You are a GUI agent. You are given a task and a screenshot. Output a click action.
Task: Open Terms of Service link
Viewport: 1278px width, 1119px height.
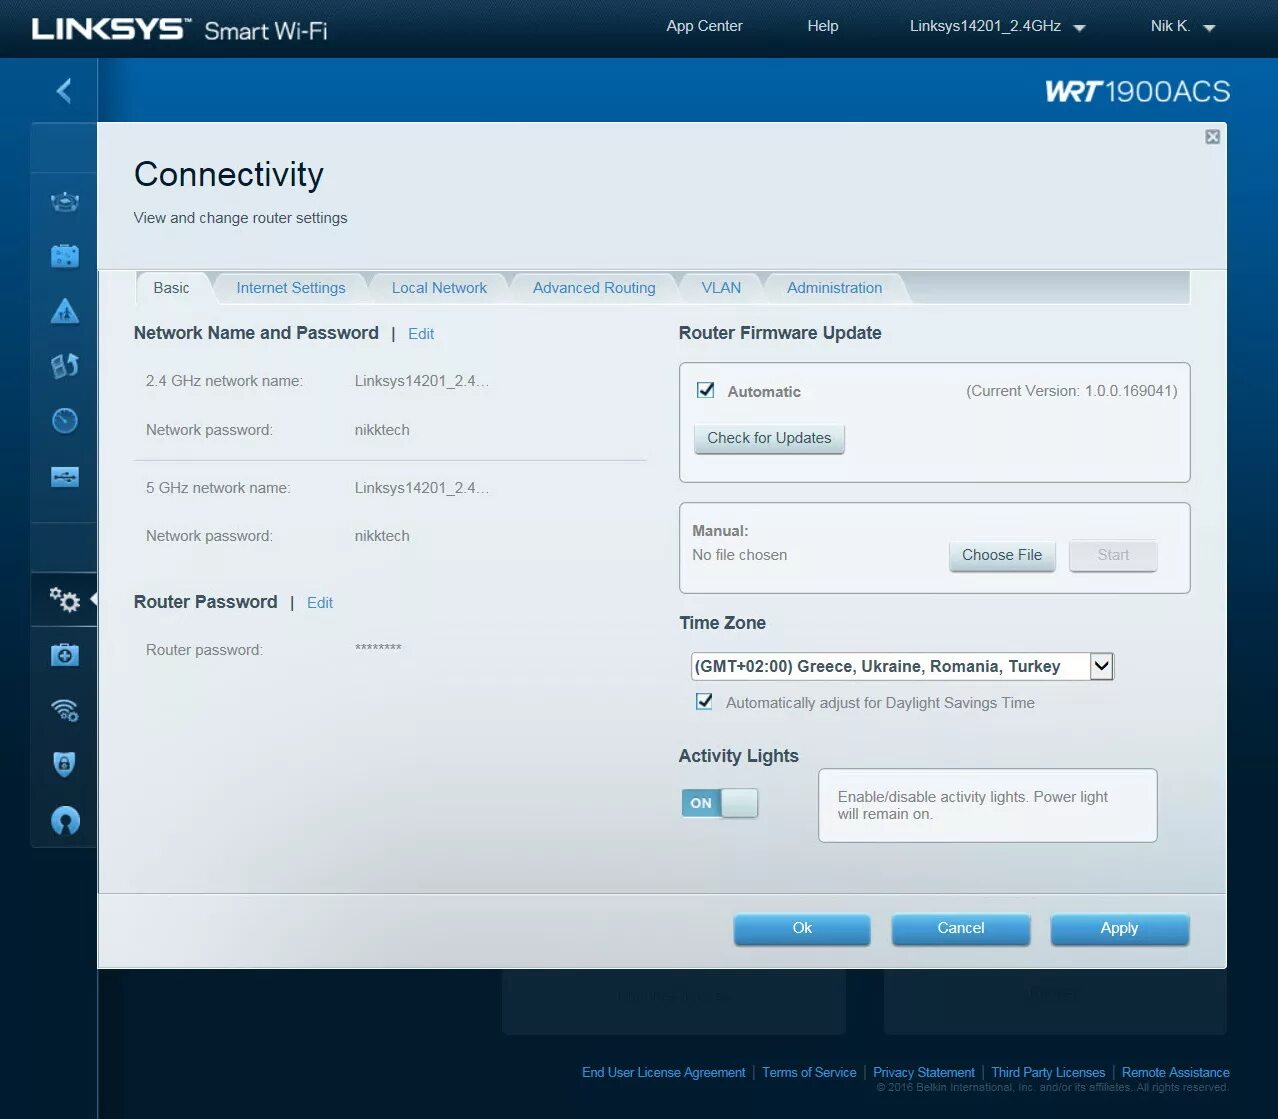(809, 1072)
